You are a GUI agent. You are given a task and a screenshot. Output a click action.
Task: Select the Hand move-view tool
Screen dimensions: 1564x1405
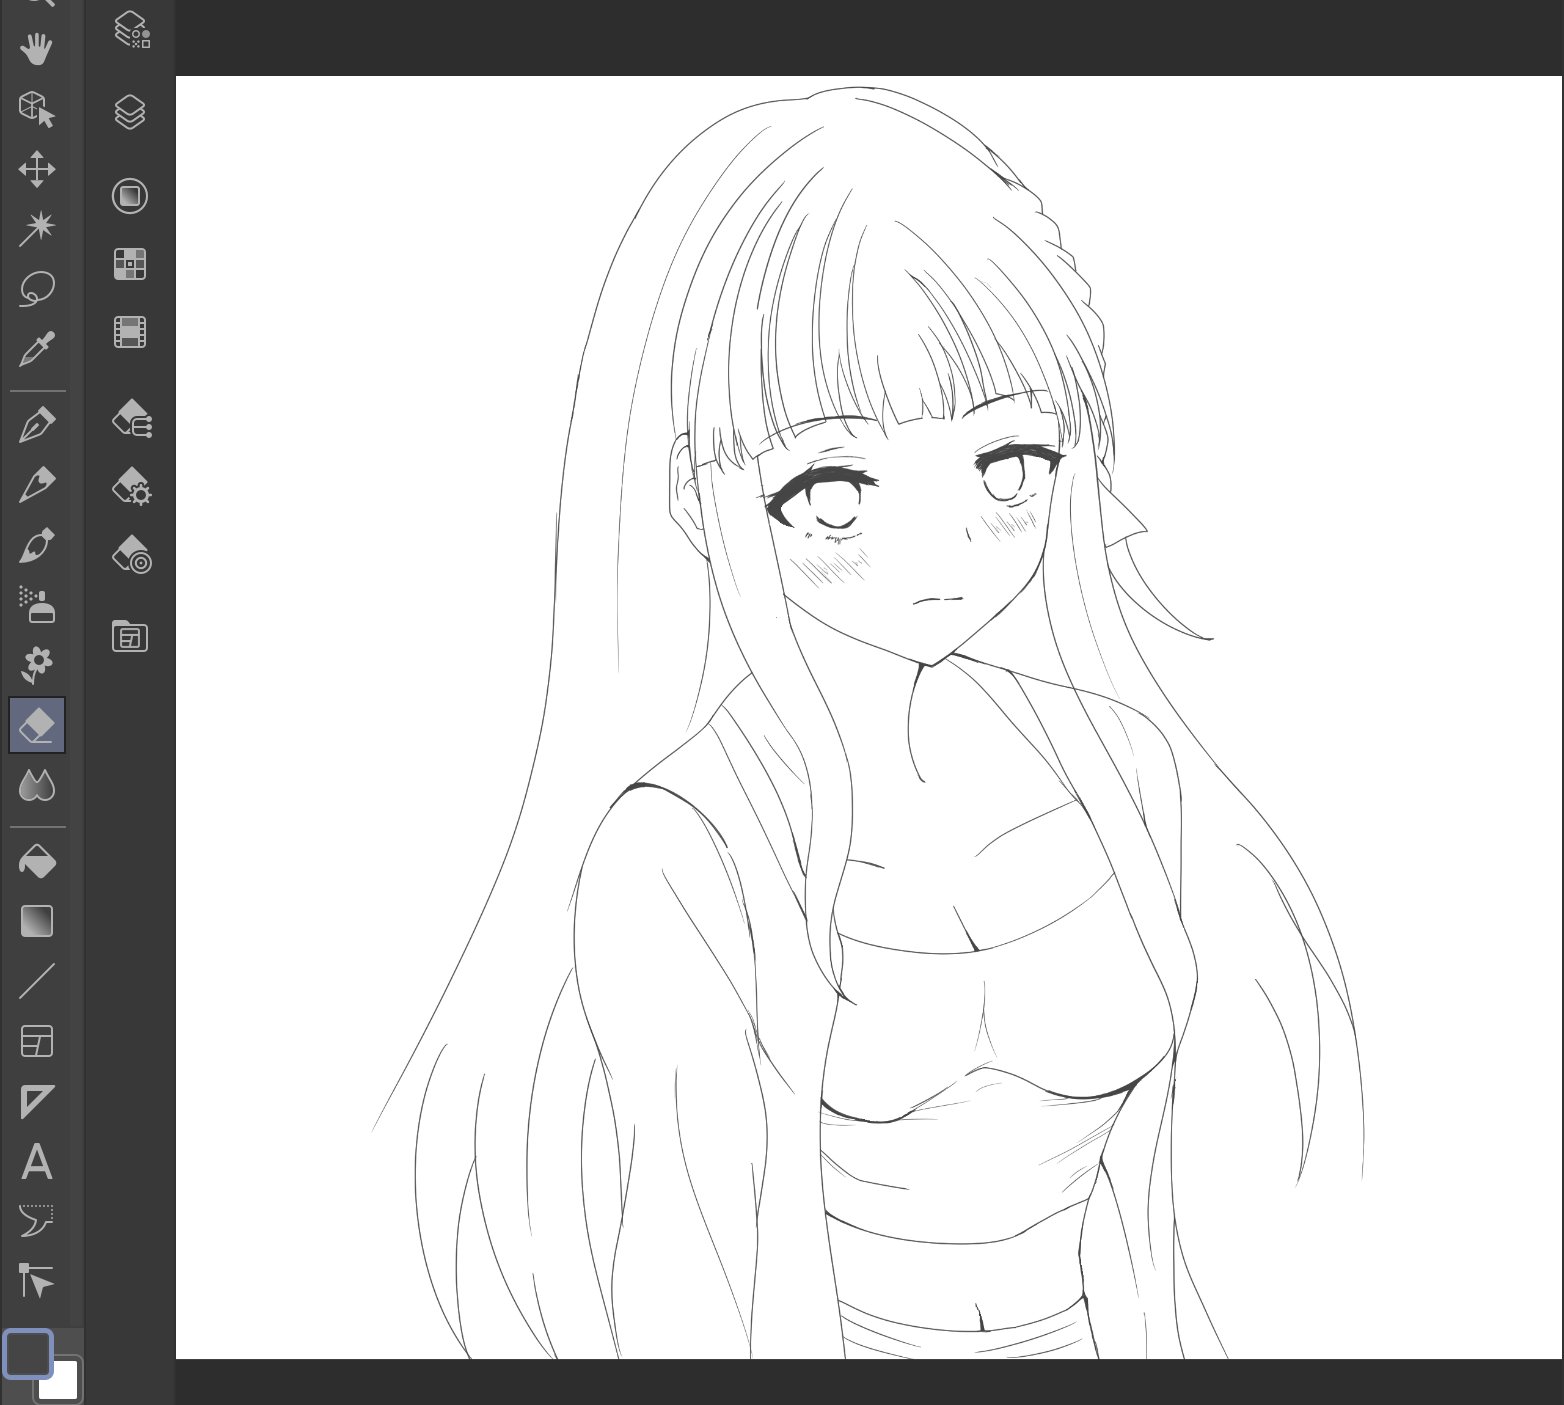[x=37, y=47]
